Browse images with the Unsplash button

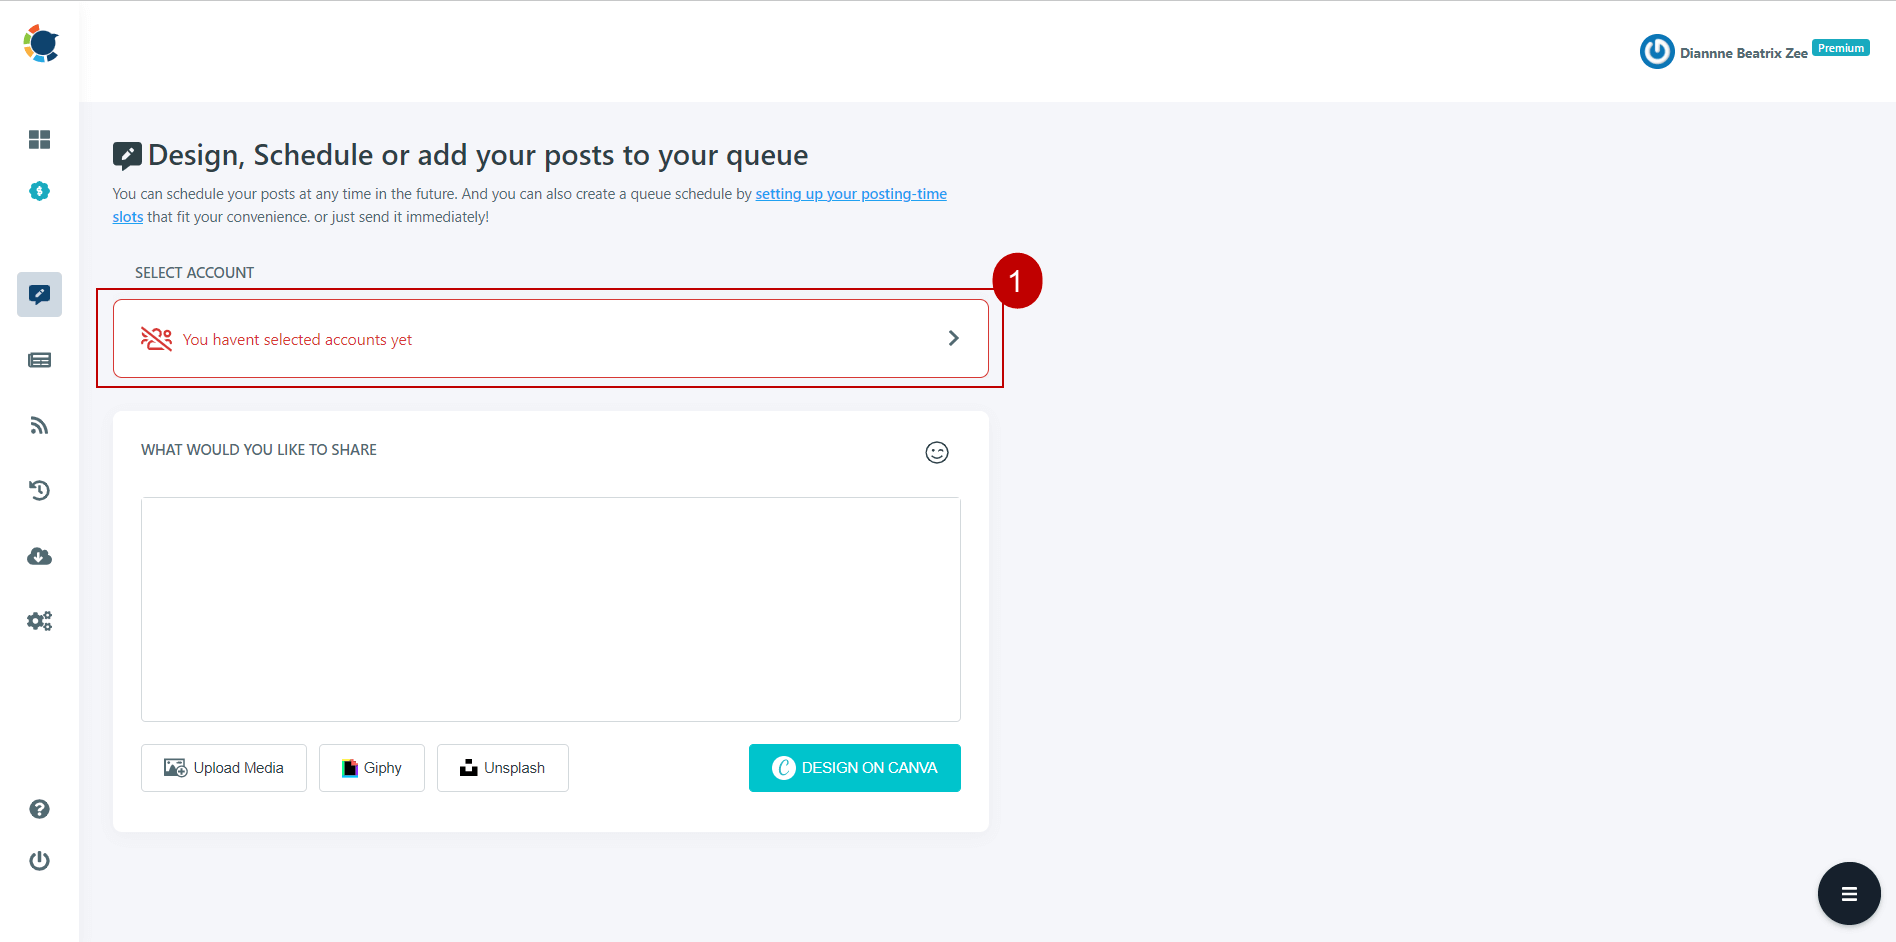click(502, 767)
